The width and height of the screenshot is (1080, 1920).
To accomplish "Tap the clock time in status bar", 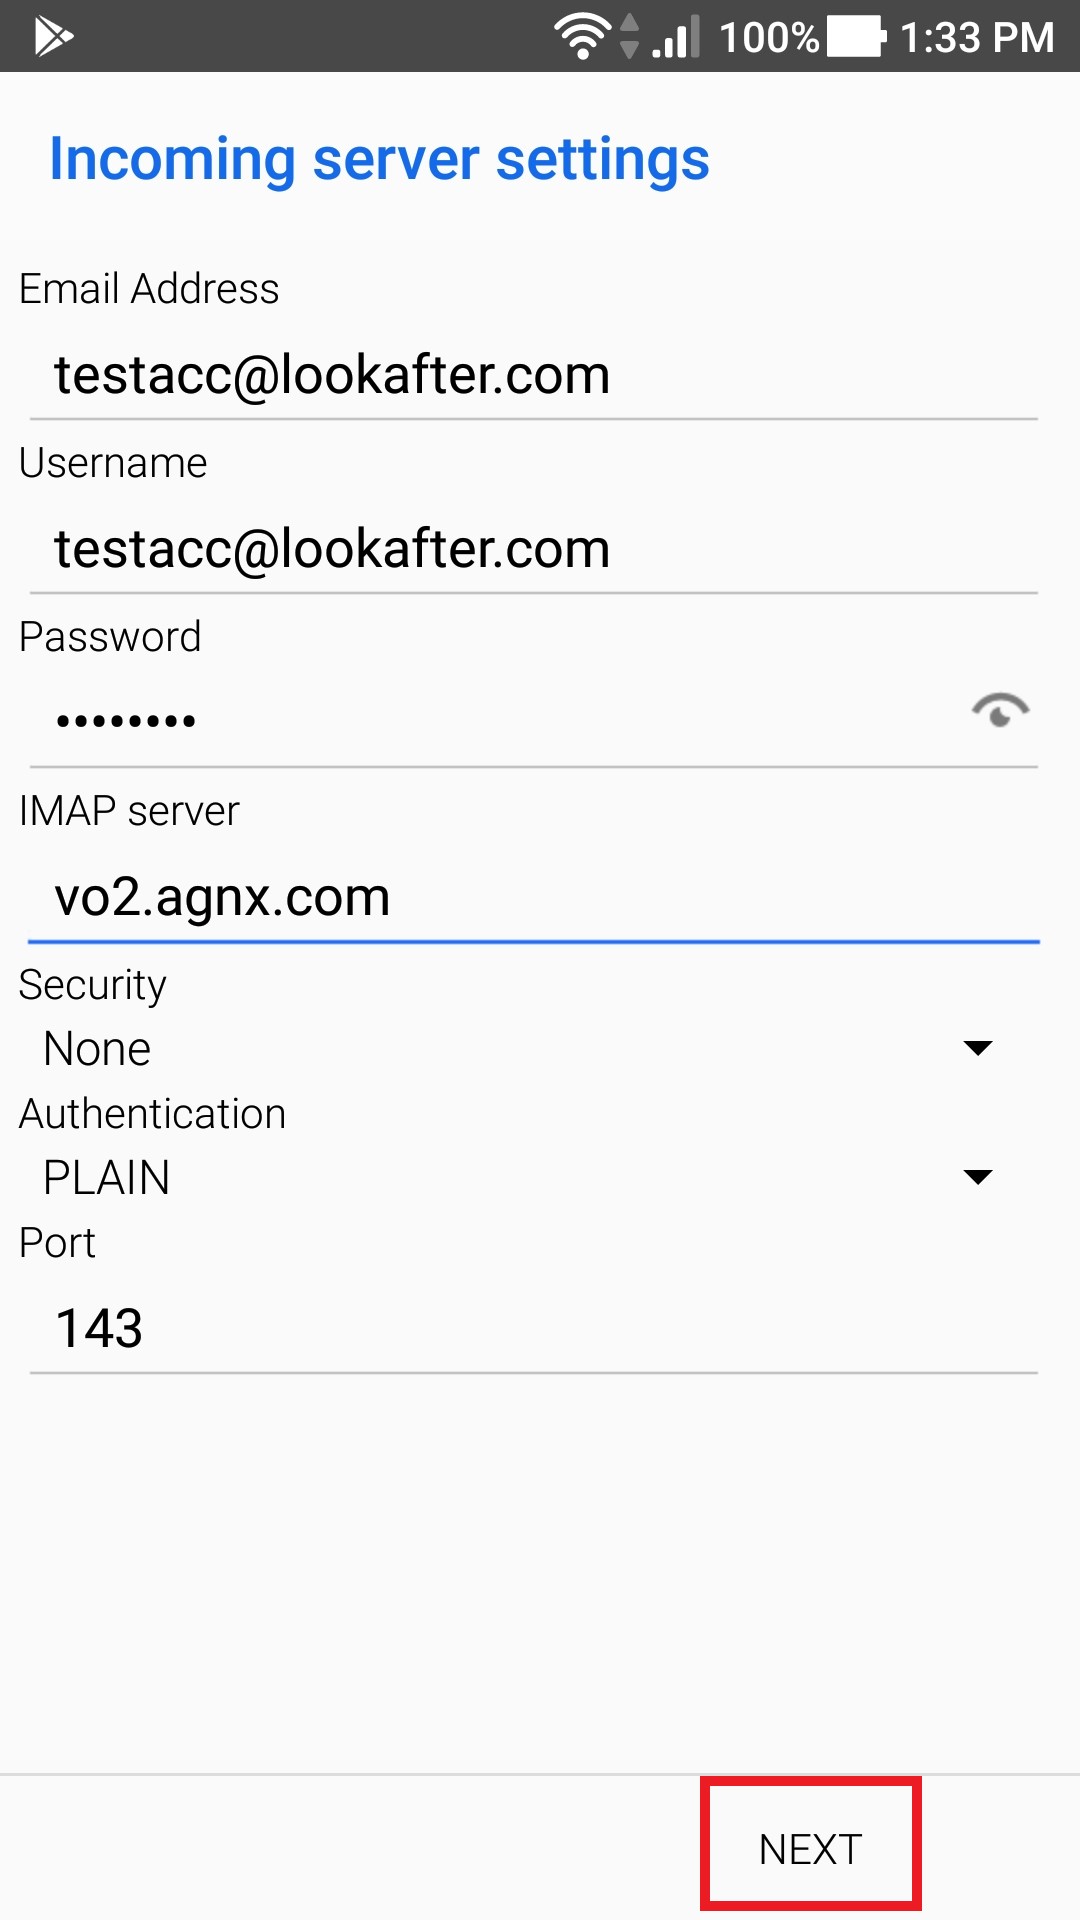I will click(977, 38).
